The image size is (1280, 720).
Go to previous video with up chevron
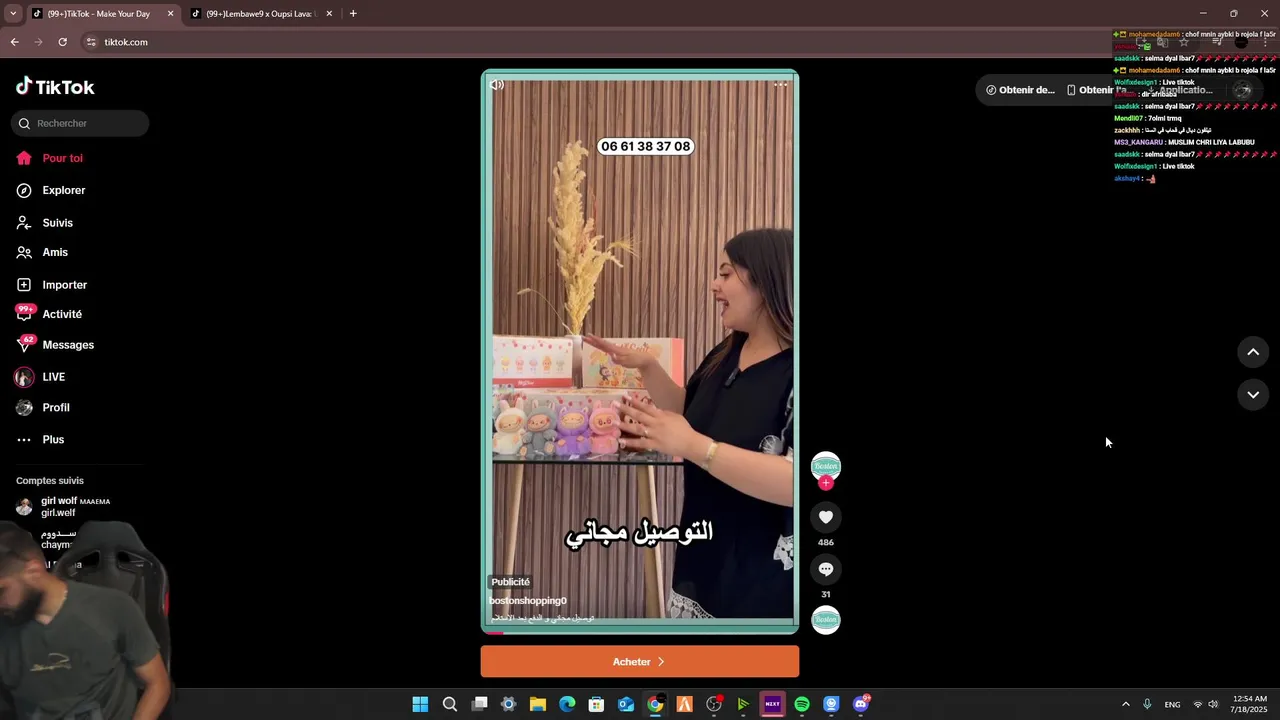click(1253, 352)
